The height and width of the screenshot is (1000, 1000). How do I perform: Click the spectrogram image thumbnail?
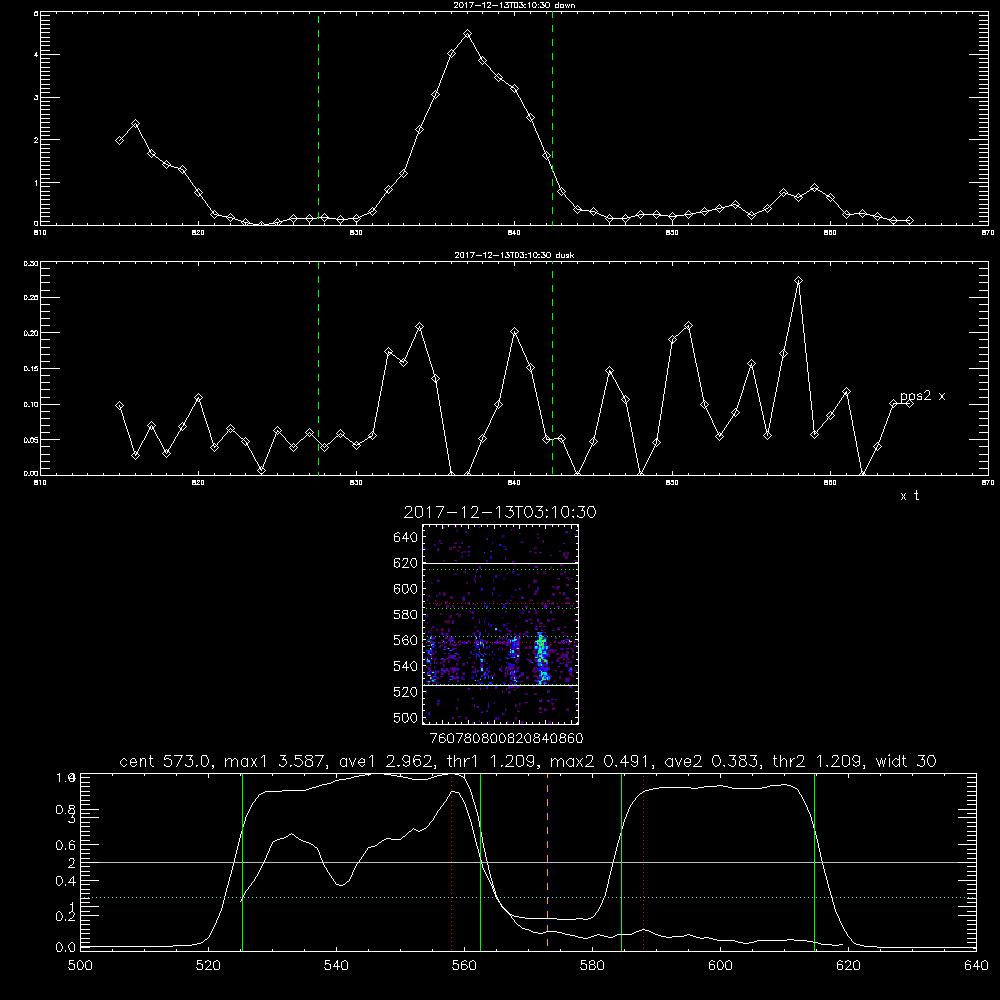point(501,624)
